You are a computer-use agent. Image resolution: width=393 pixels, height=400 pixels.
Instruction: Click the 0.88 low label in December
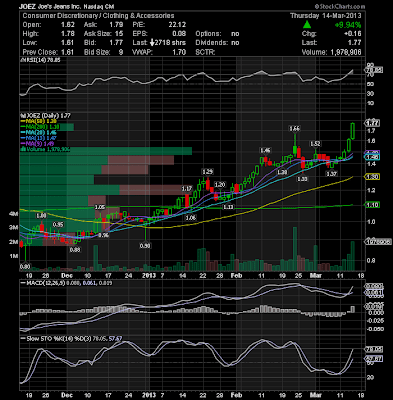coord(75,249)
